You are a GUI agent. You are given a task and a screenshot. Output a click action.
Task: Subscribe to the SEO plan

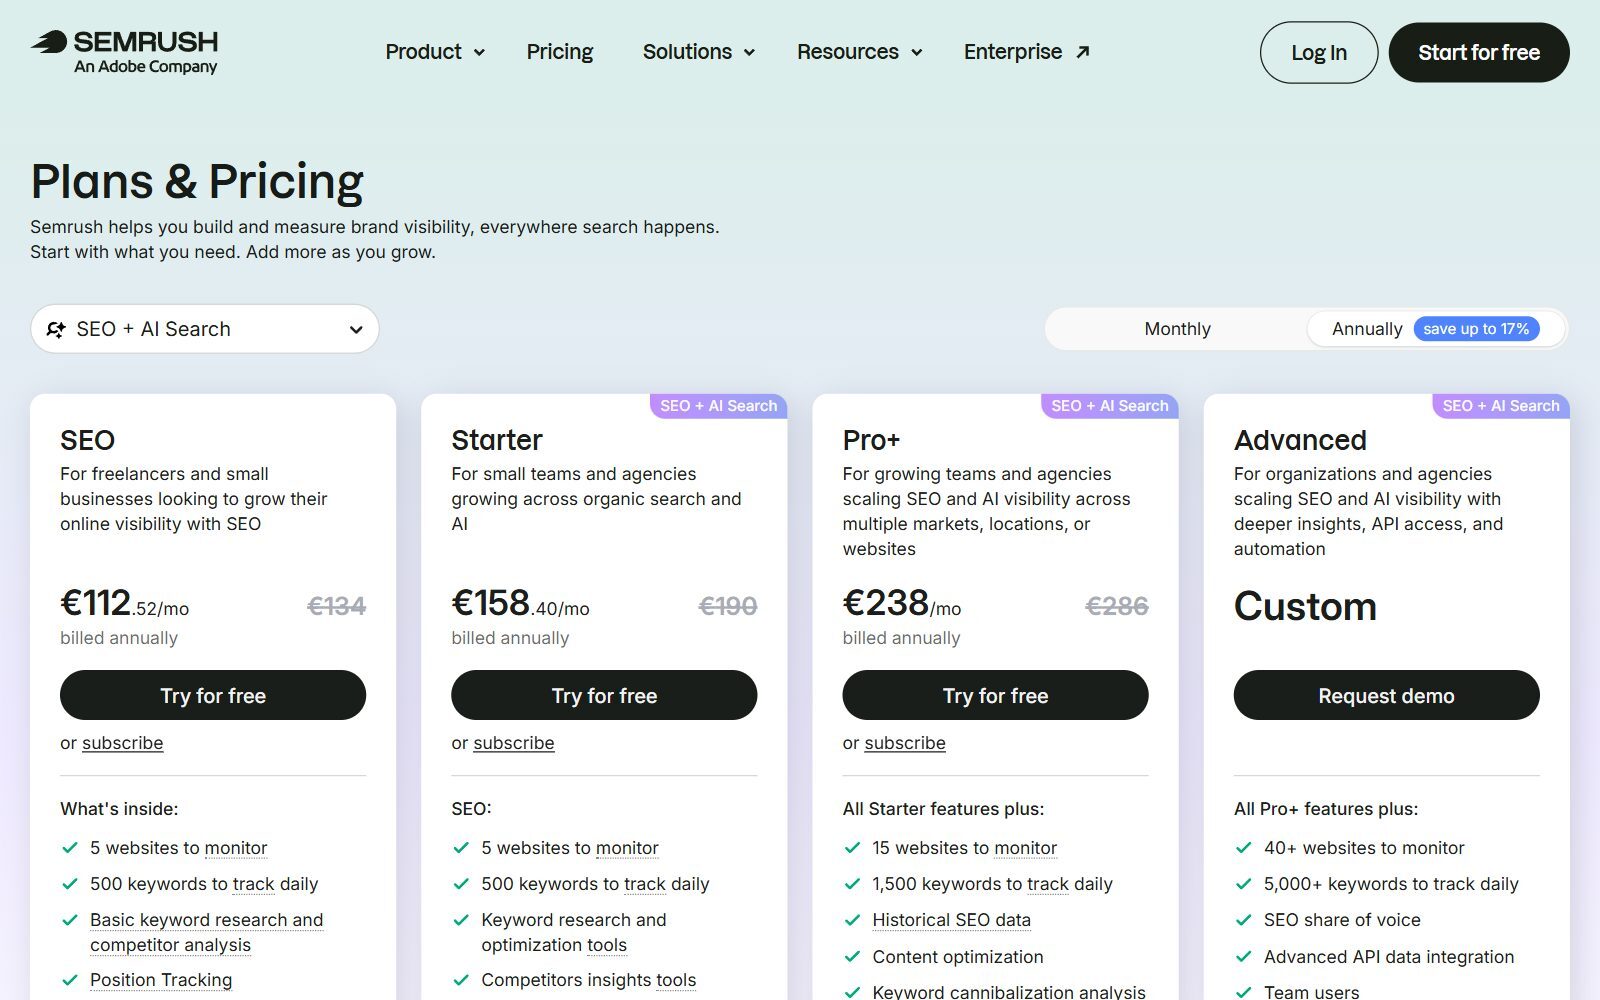click(x=122, y=743)
